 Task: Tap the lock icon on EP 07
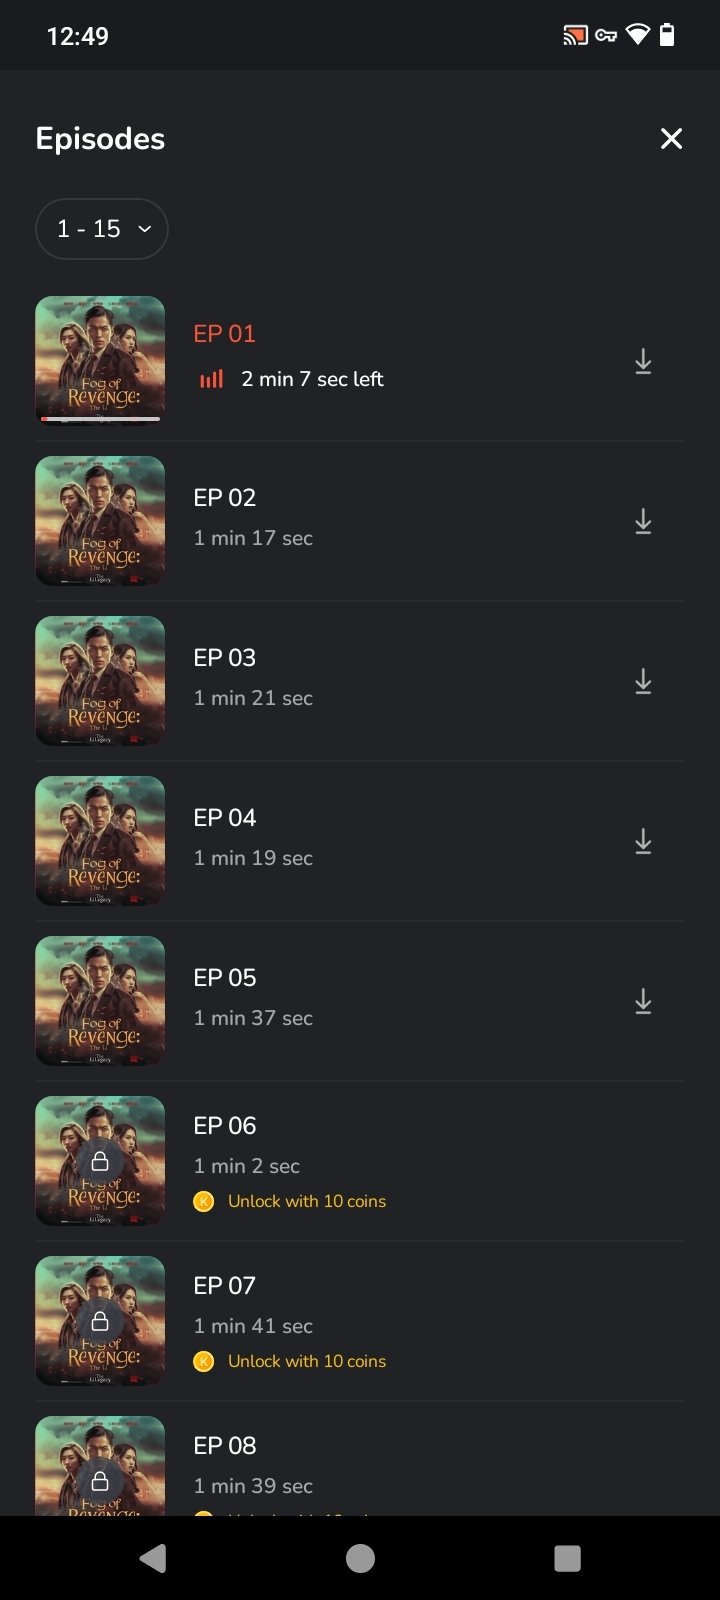(100, 1321)
